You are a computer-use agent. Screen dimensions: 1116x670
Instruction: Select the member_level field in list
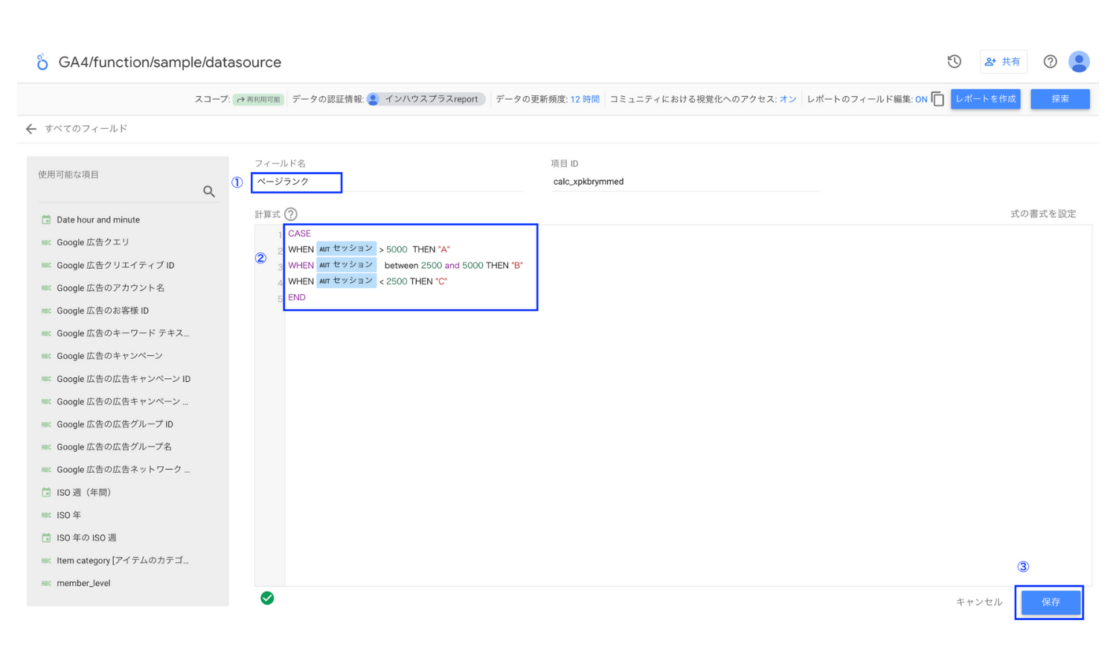pos(83,583)
